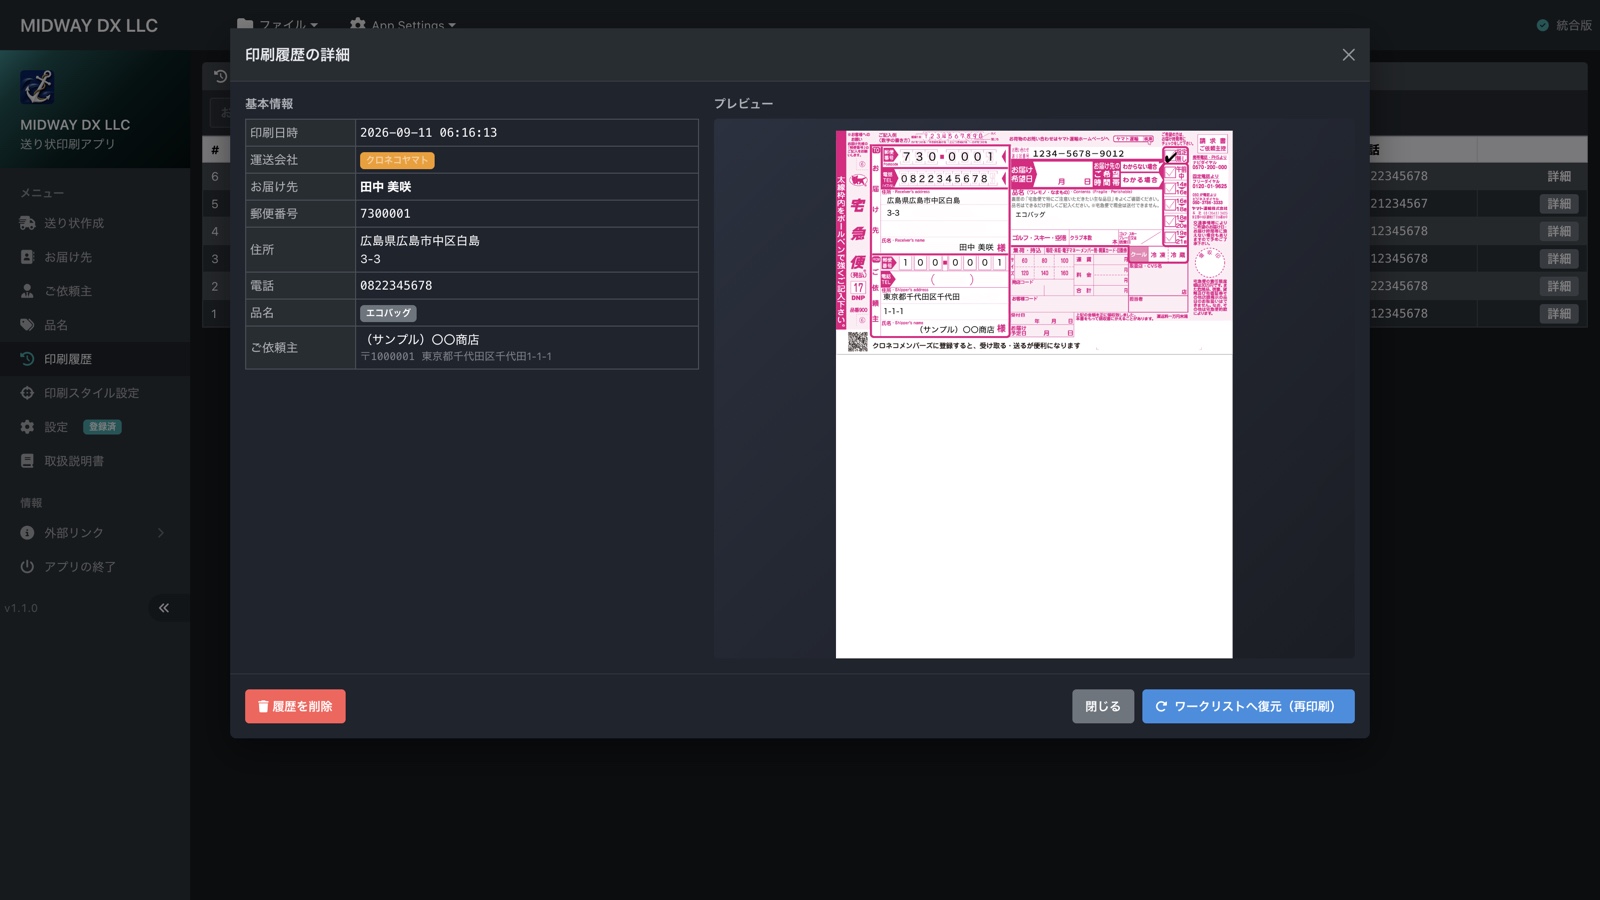Click 詳細 button in background row 5
This screenshot has height=900, width=1600.
[1559, 204]
